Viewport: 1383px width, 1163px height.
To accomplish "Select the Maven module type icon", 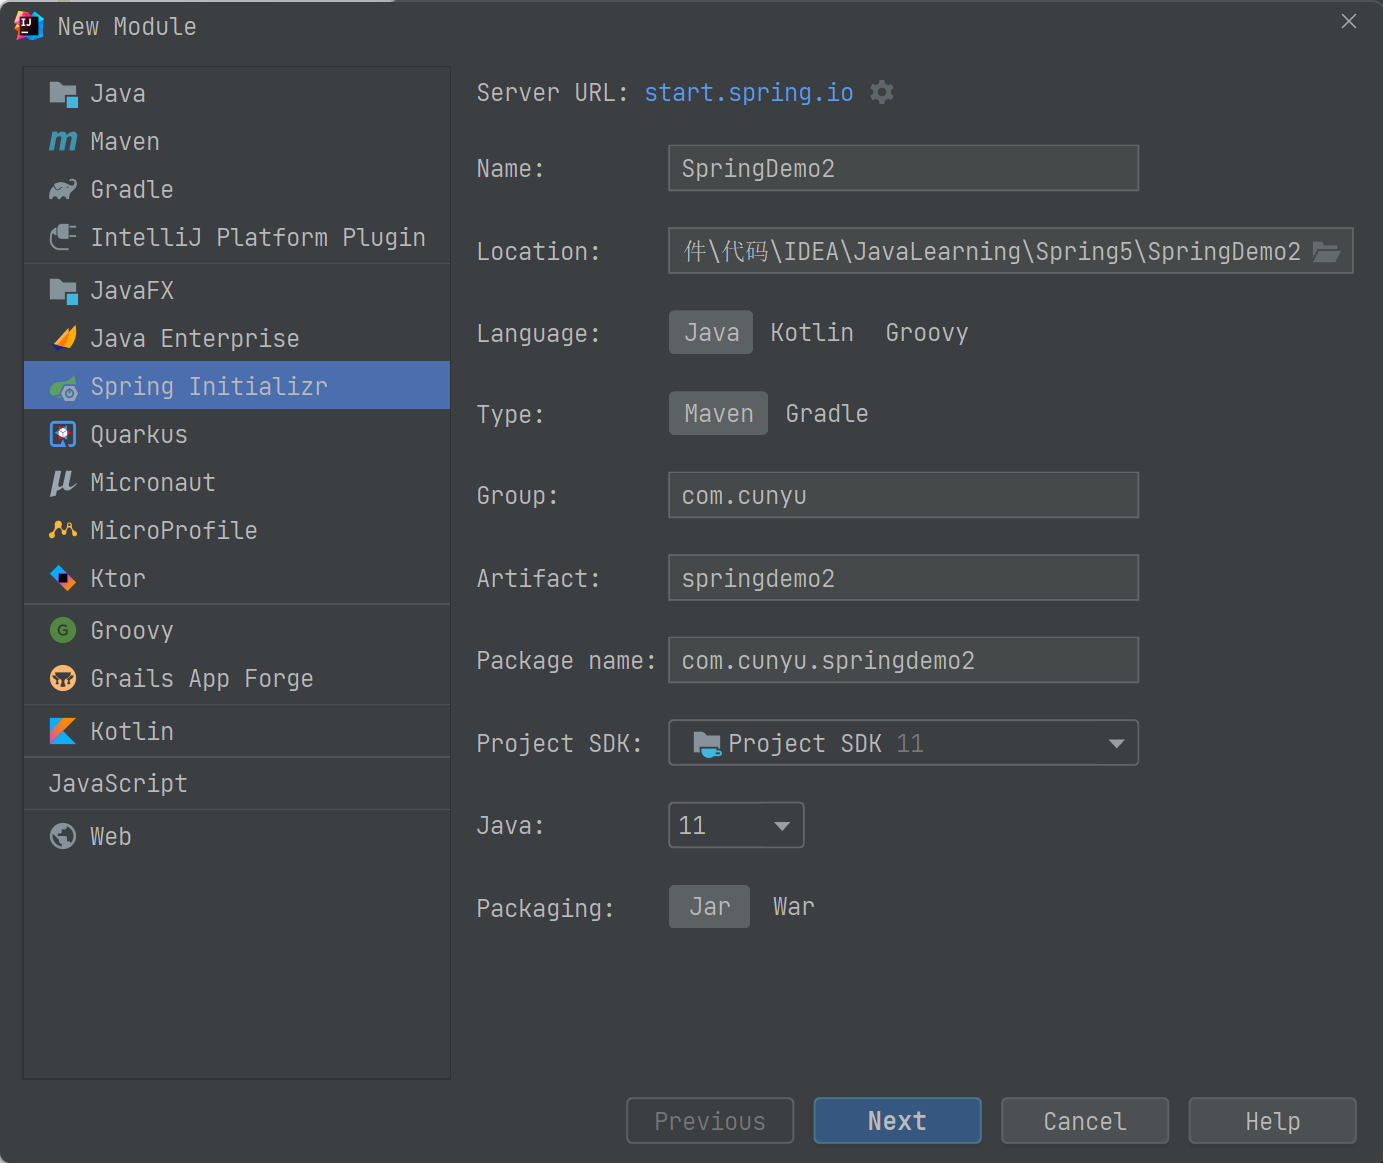I will coord(63,142).
